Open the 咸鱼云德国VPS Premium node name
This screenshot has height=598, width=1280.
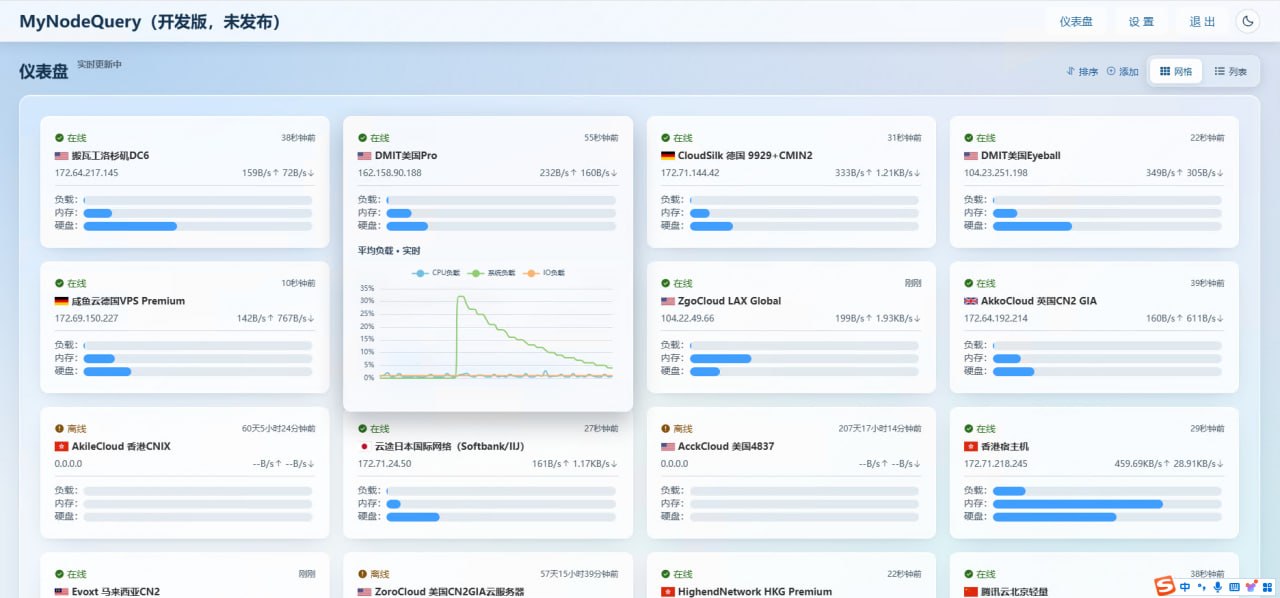(128, 301)
